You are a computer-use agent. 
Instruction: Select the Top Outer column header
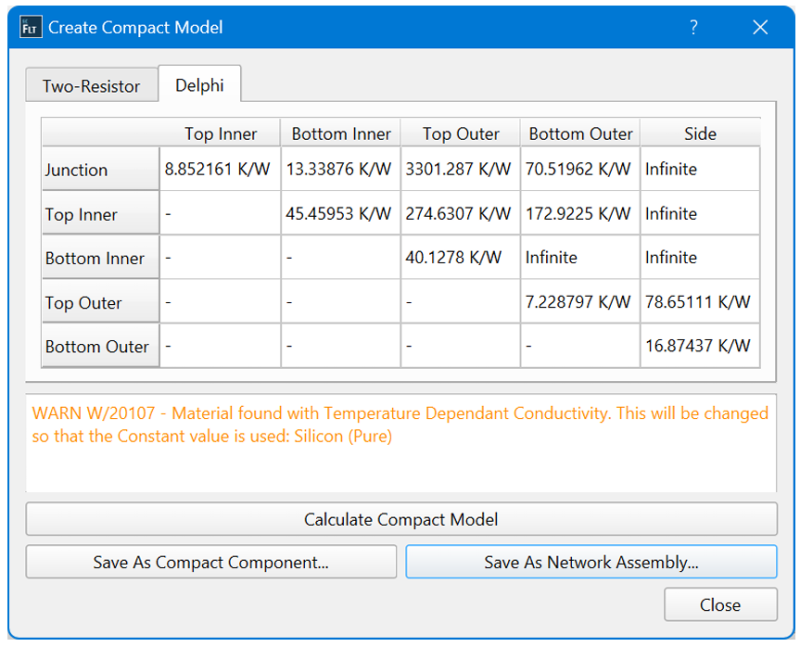point(461,134)
